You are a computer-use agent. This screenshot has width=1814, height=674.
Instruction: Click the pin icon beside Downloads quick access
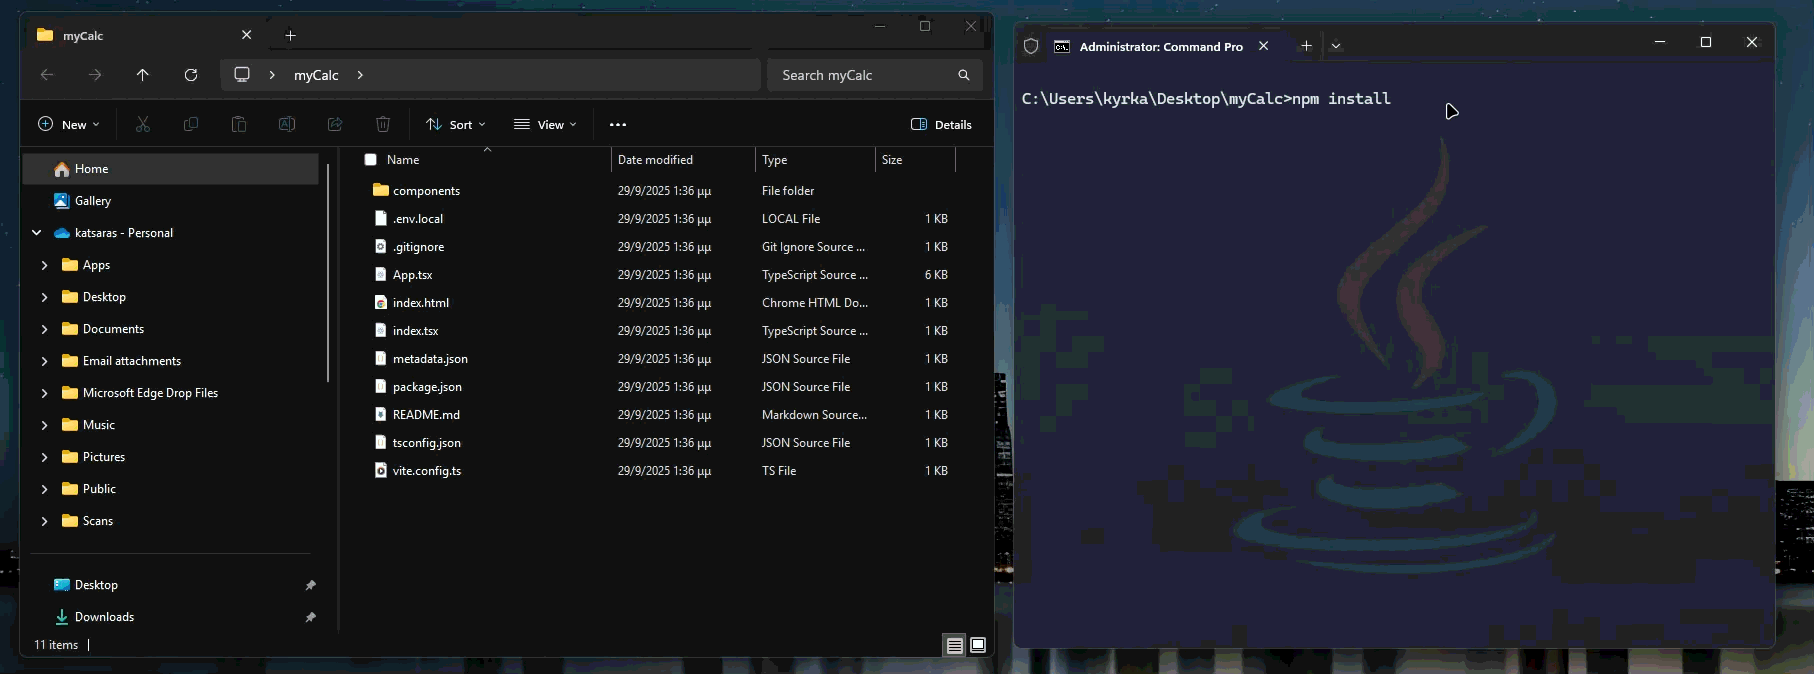pos(311,617)
